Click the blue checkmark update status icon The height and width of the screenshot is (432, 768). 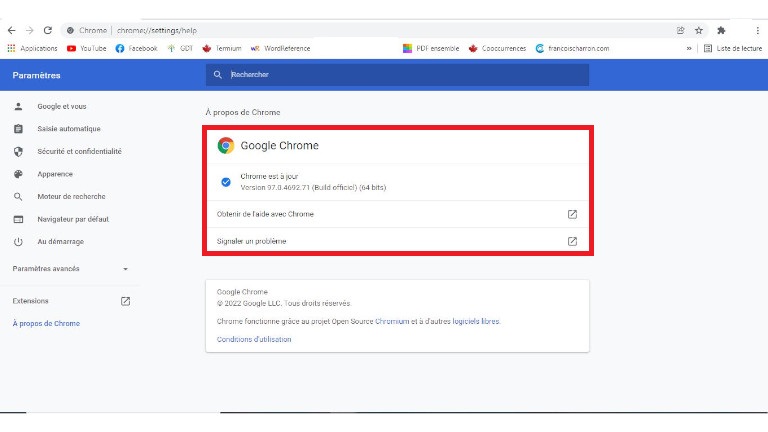(226, 182)
